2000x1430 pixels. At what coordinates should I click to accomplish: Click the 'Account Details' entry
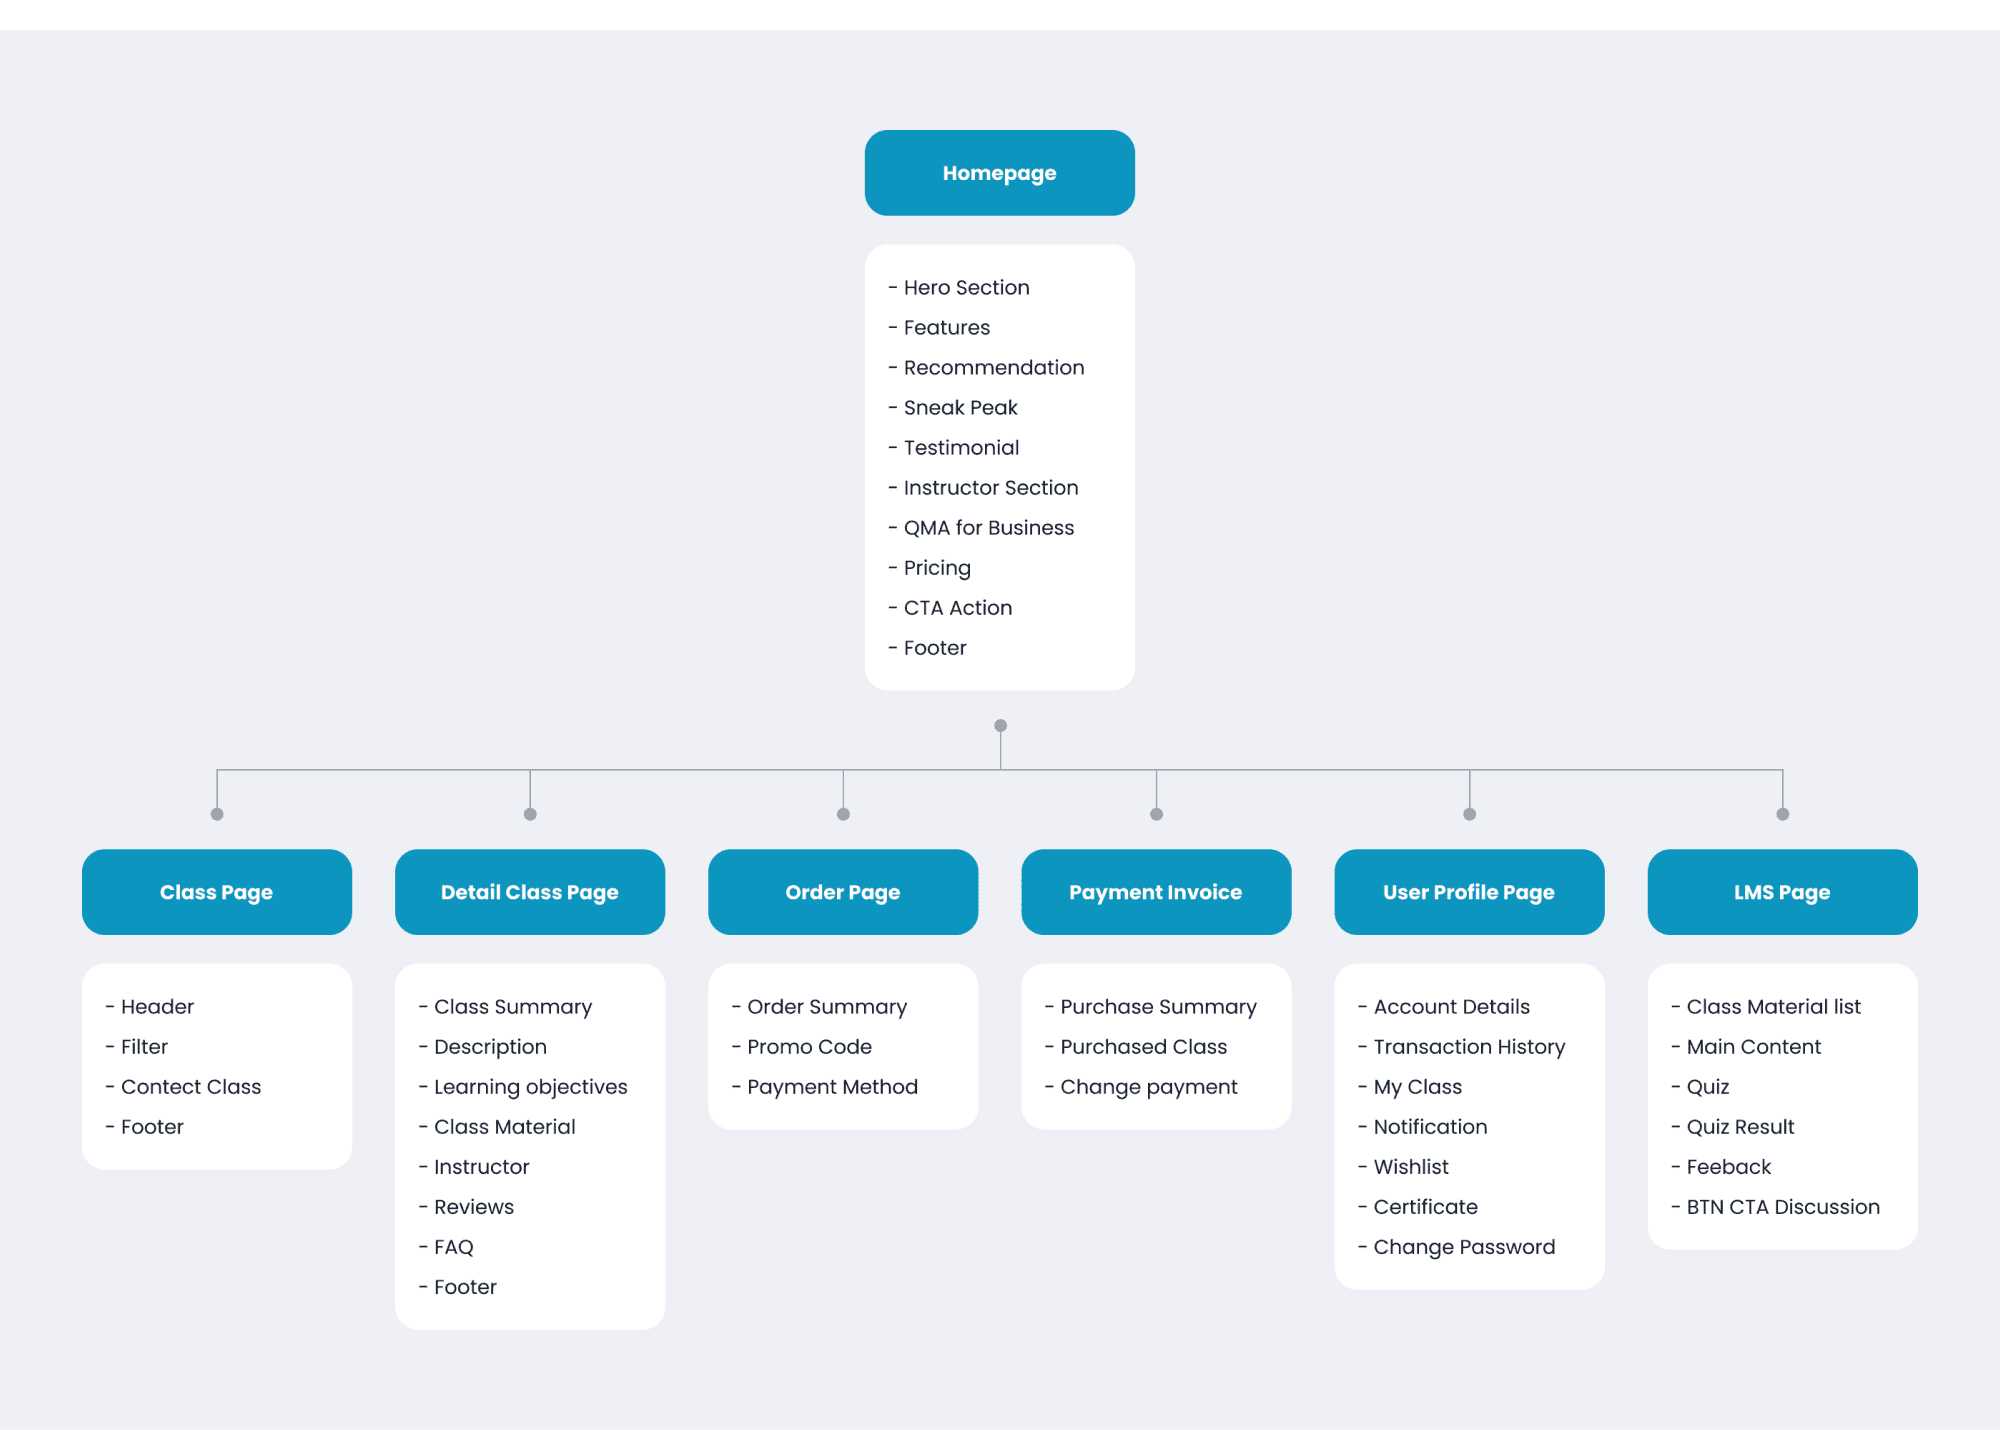click(x=1444, y=1007)
